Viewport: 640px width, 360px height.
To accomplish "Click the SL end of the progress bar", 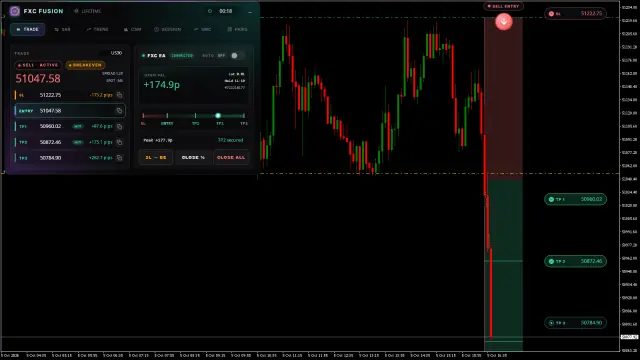I will coord(143,116).
